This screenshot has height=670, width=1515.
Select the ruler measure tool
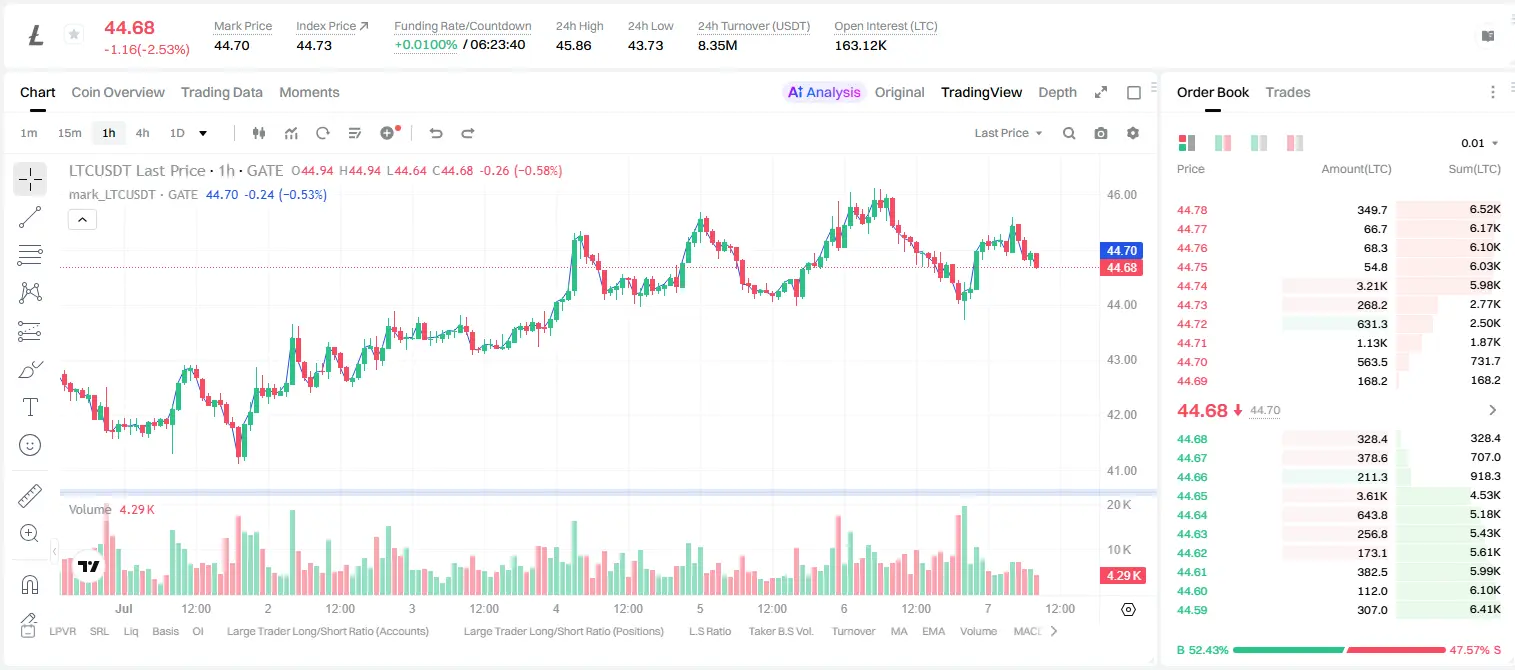point(30,495)
